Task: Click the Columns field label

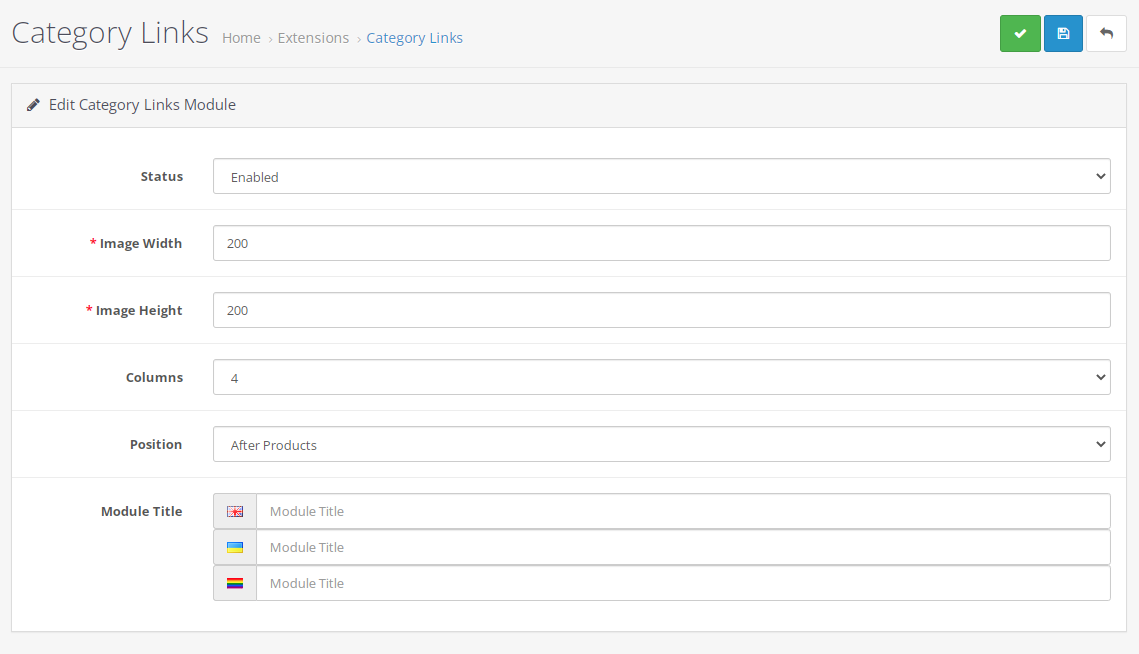Action: (x=154, y=377)
